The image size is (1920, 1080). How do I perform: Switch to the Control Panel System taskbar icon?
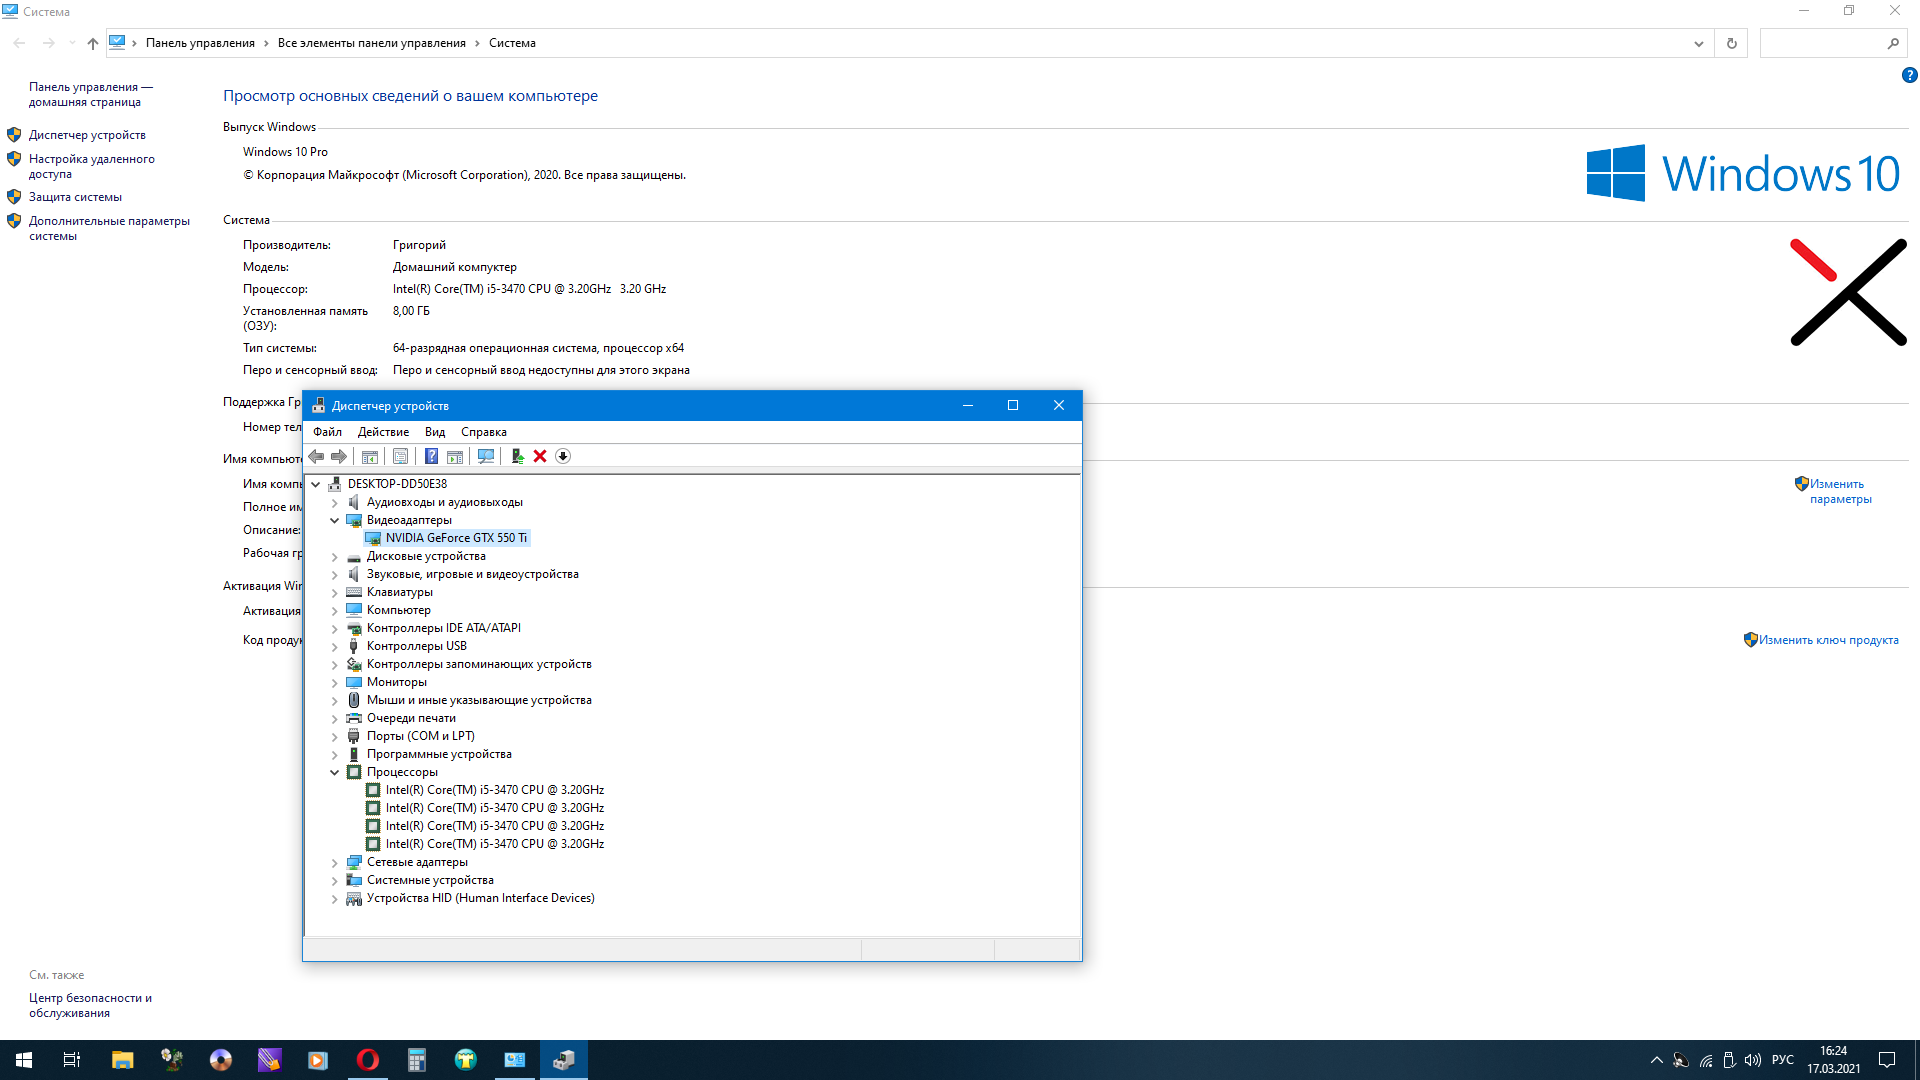(x=515, y=1060)
